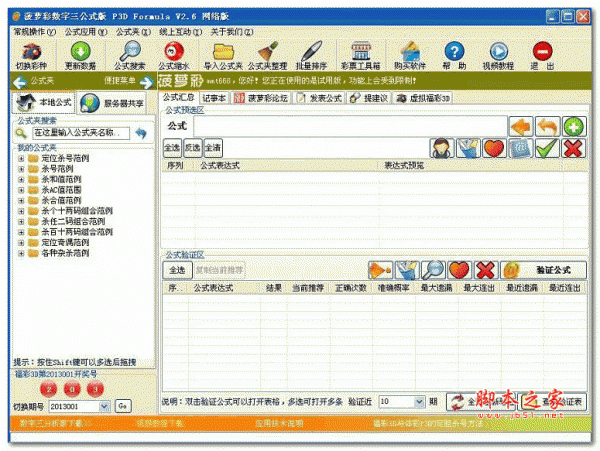Click 导入公式夹 folder icon
The height and width of the screenshot is (451, 600).
[x=223, y=56]
